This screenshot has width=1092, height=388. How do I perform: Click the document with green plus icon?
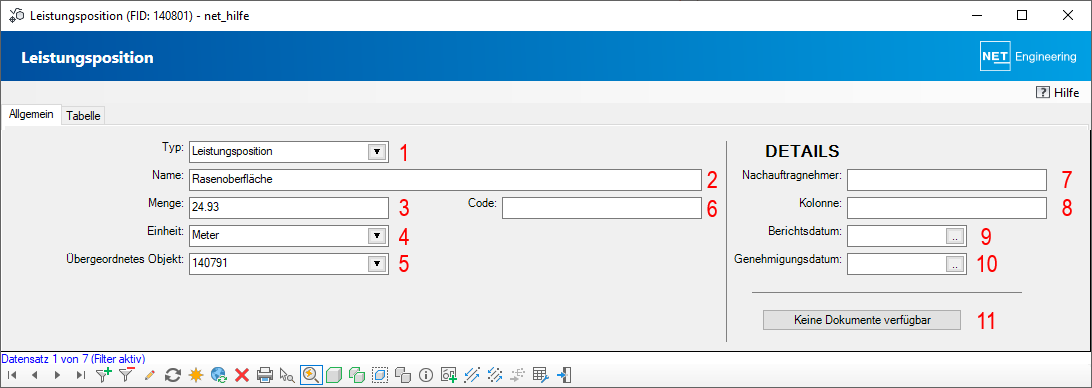(x=449, y=375)
